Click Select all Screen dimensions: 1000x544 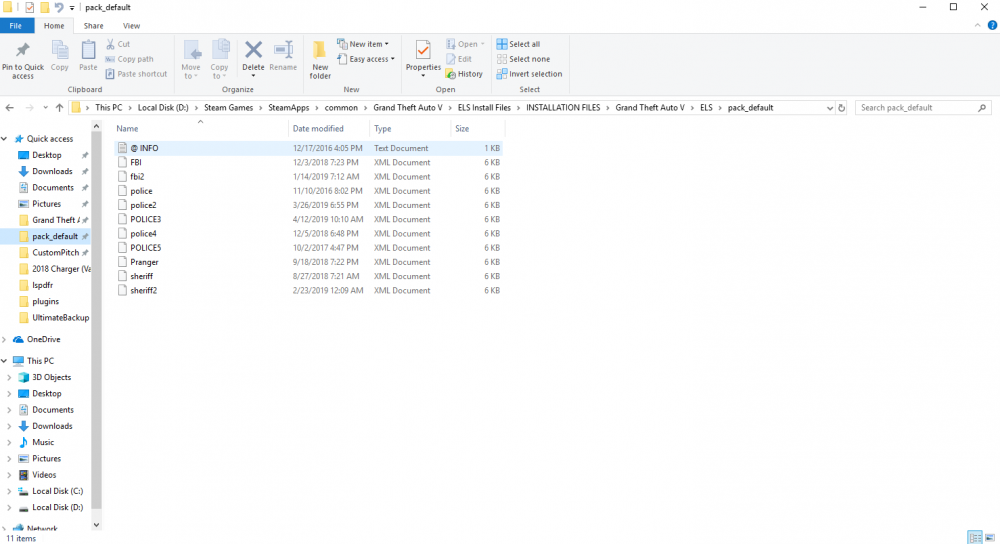point(518,44)
